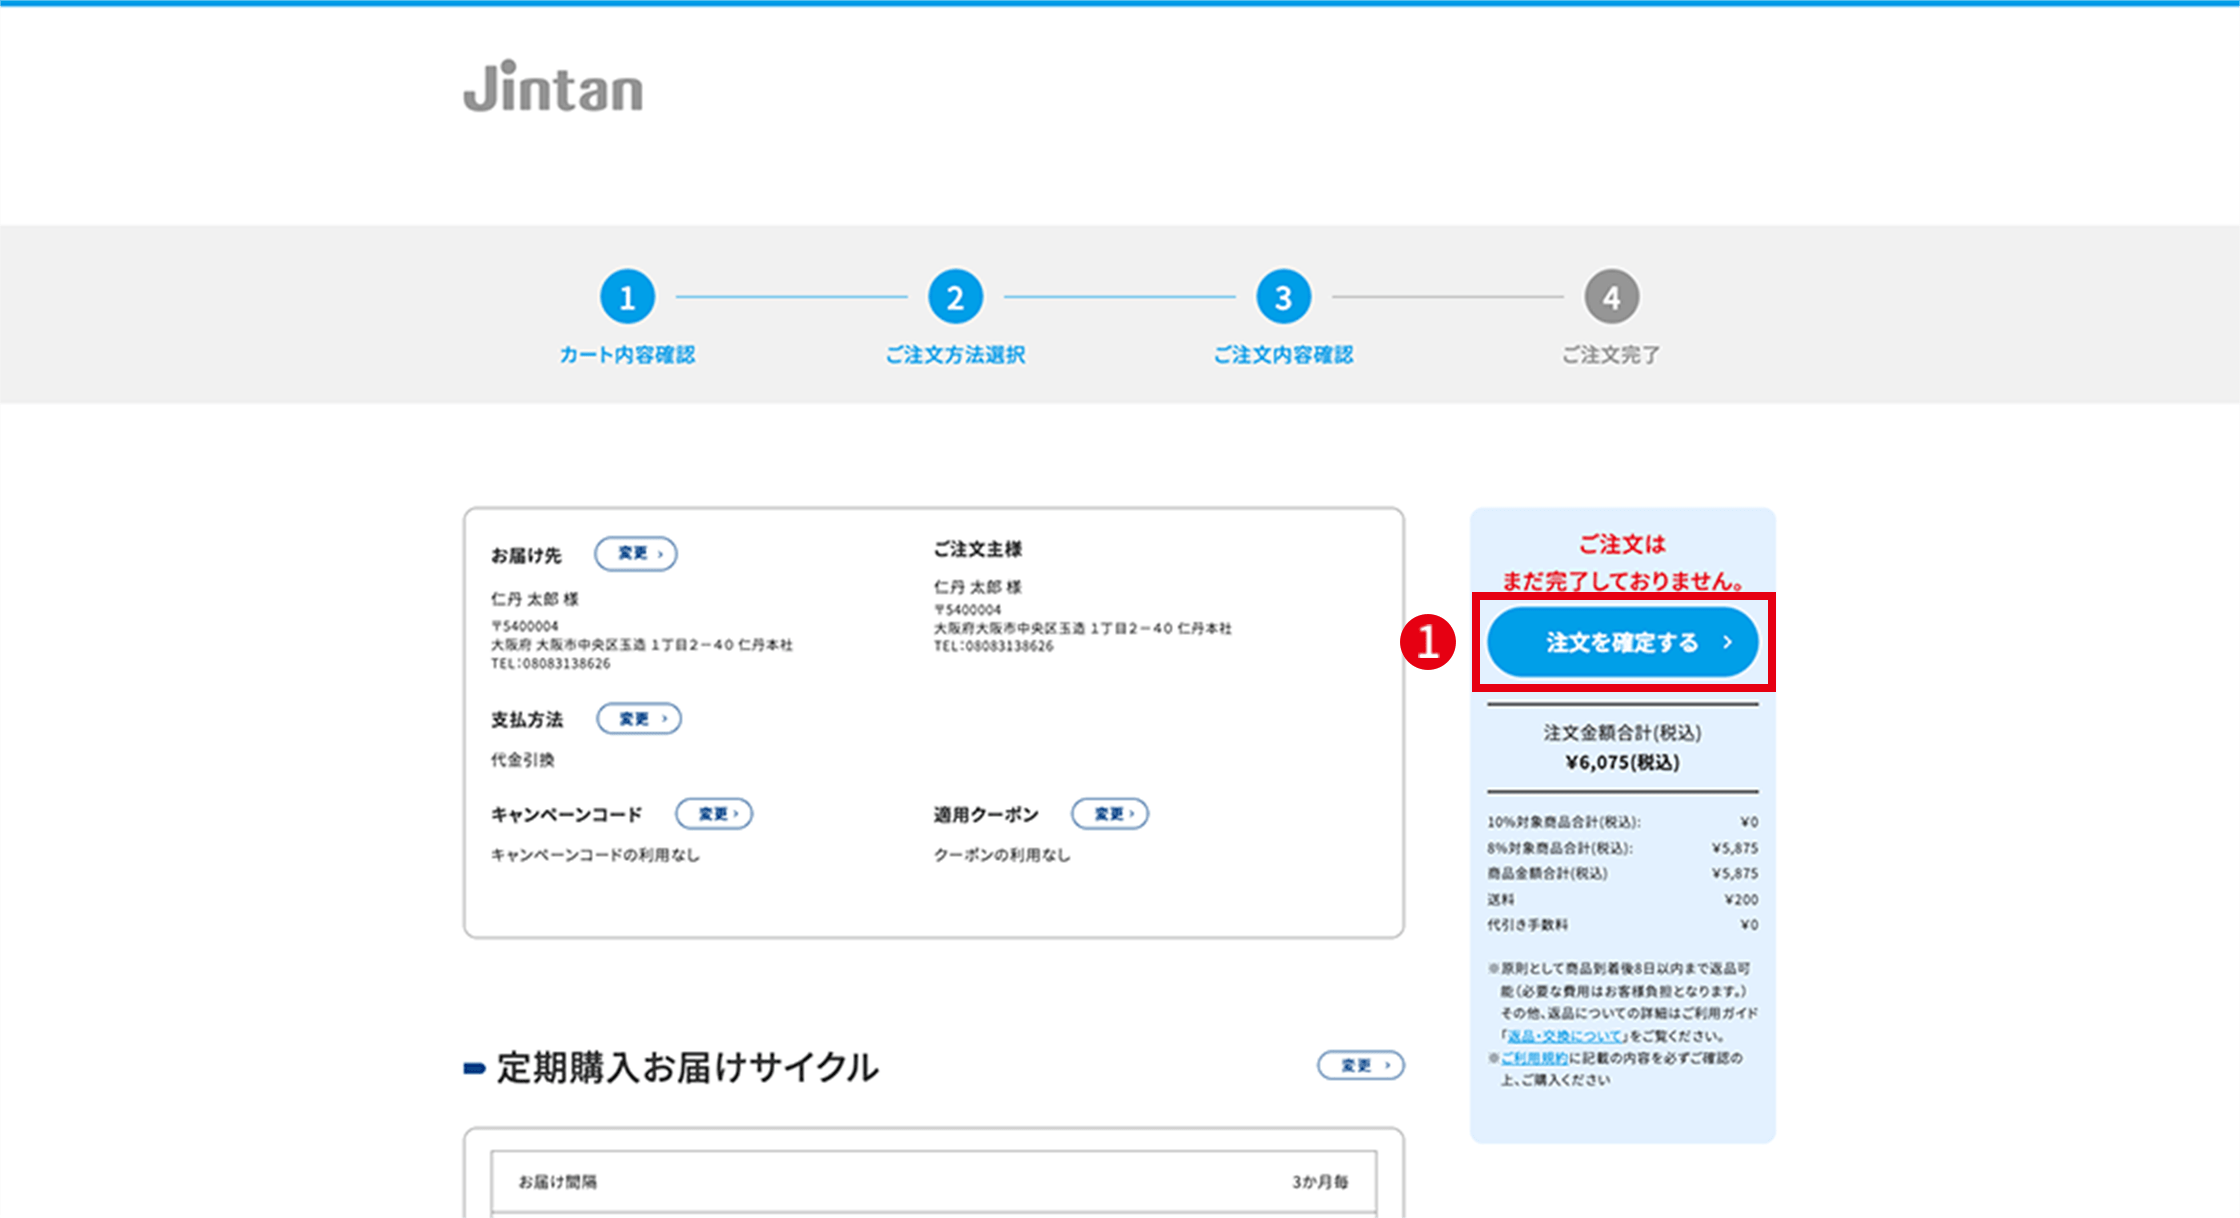Viewport: 2240px width, 1218px height.
Task: Open 返品・交換について link
Action: [1565, 1036]
